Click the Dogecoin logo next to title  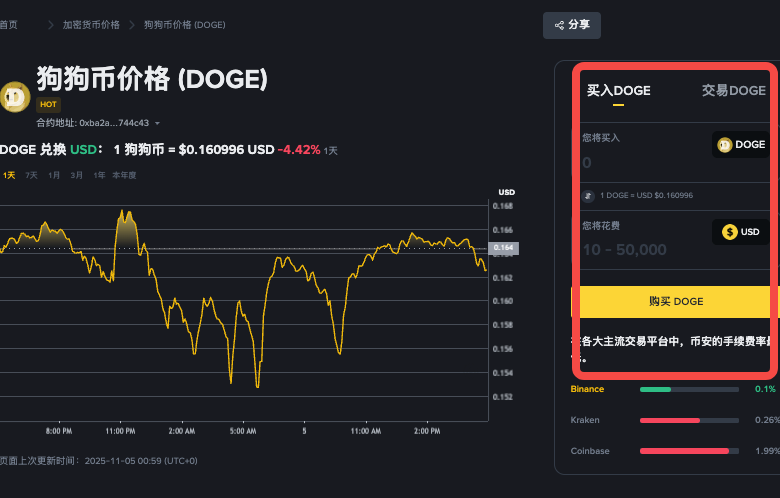15,97
